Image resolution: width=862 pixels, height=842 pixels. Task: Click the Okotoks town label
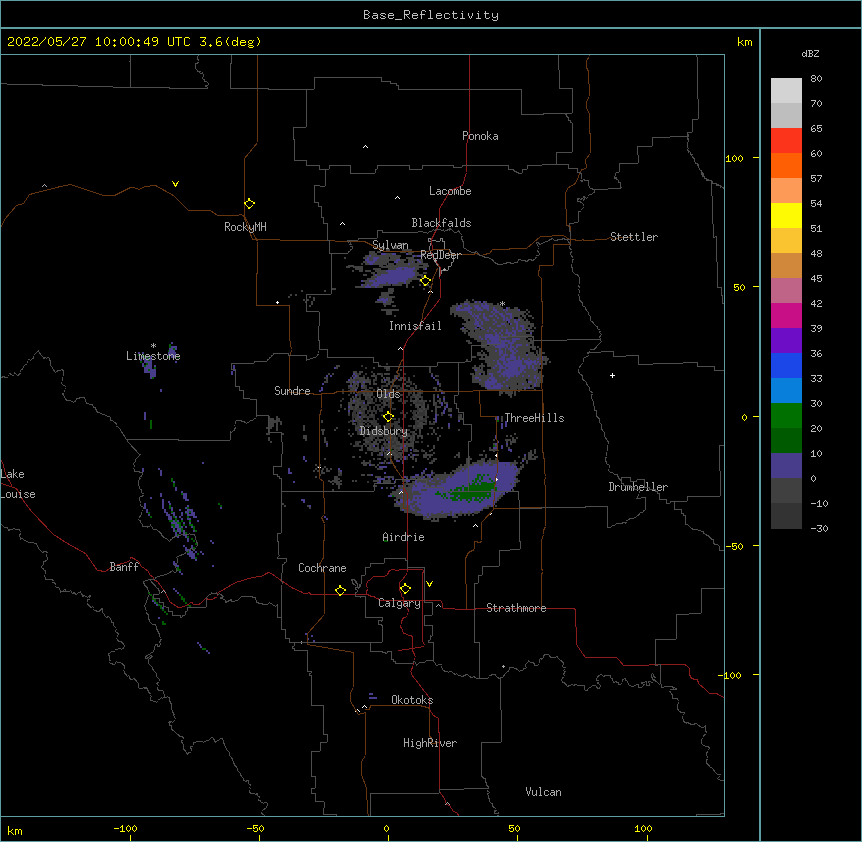pyautogui.click(x=412, y=700)
